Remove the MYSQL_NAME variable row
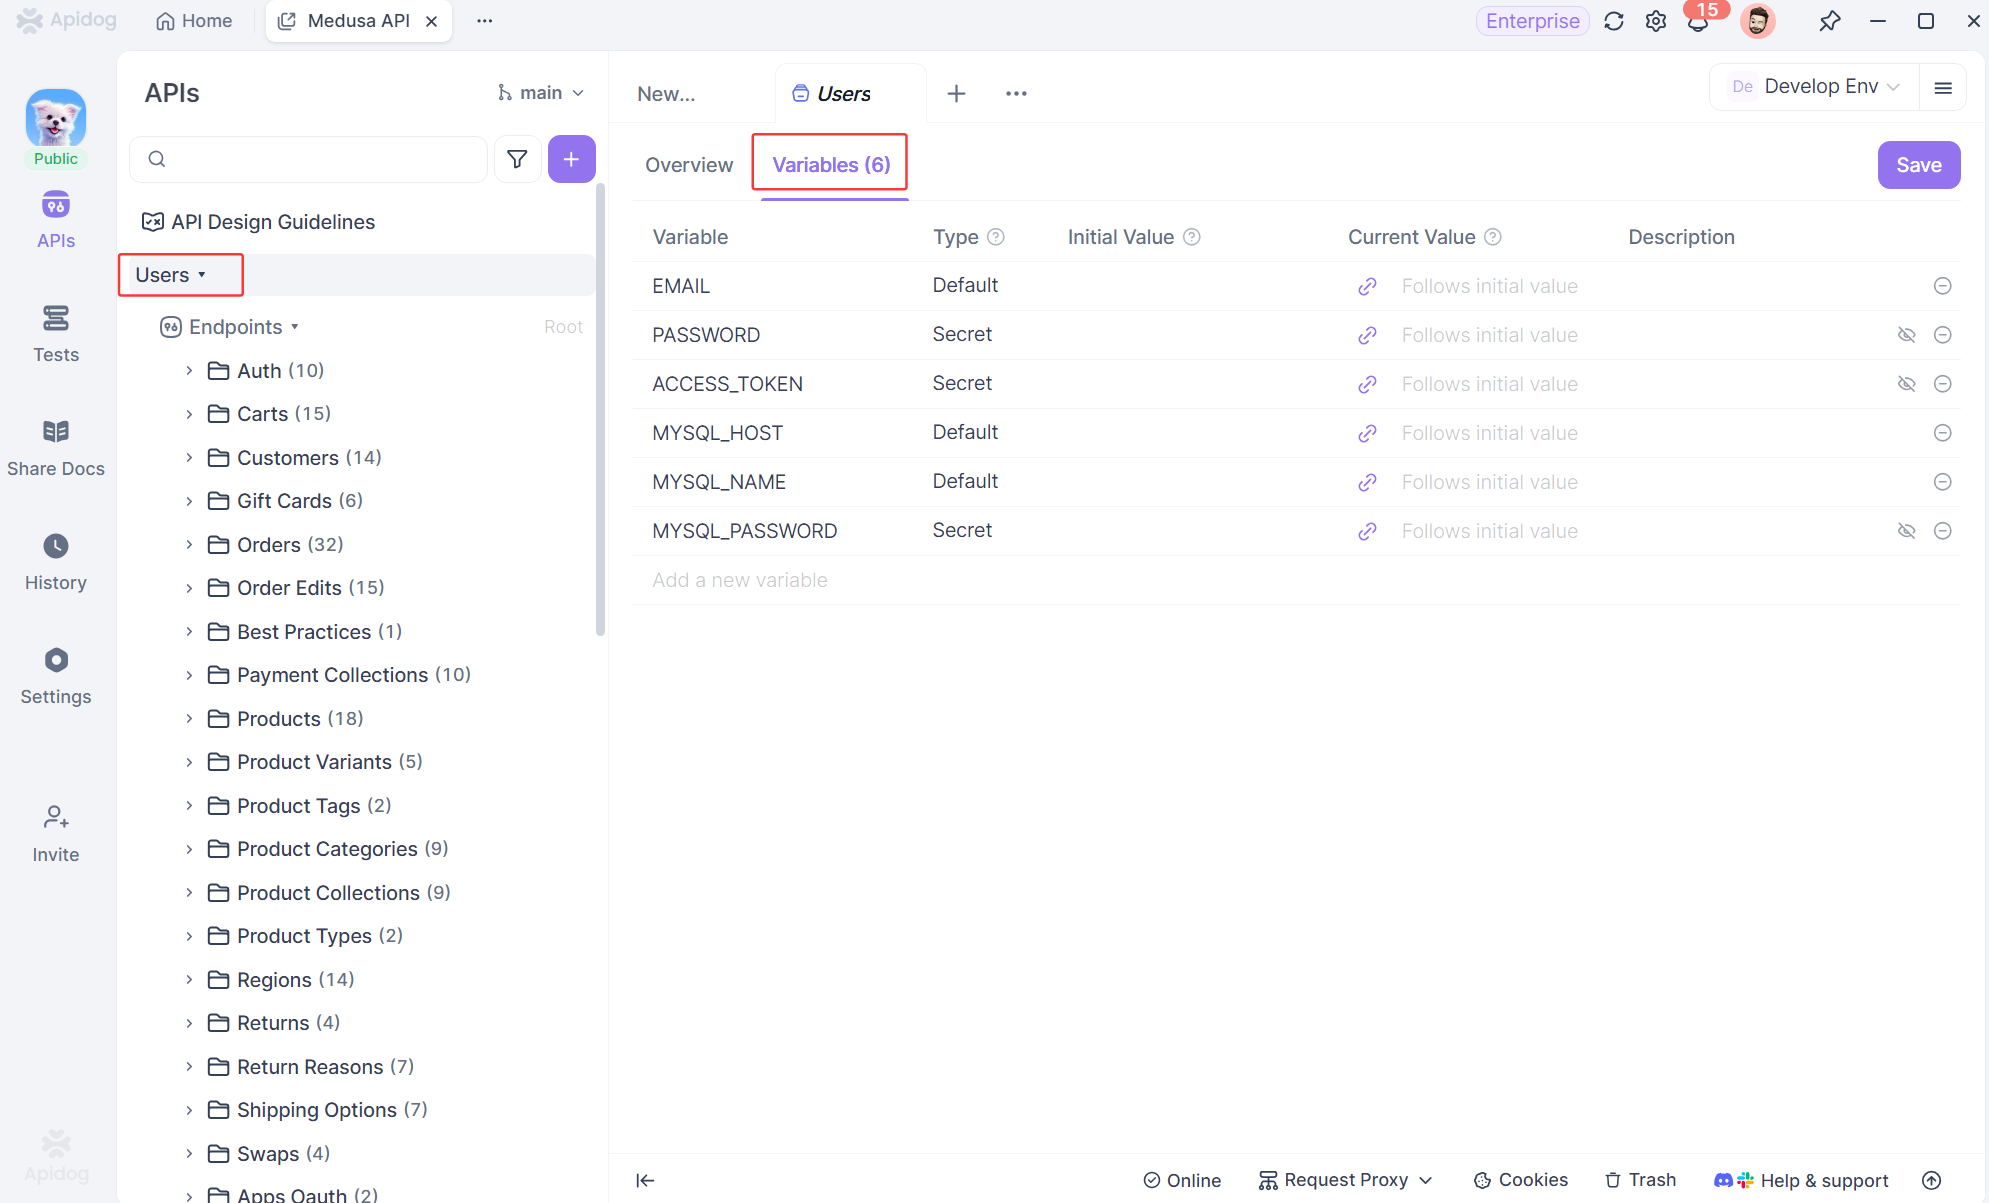 1942,482
